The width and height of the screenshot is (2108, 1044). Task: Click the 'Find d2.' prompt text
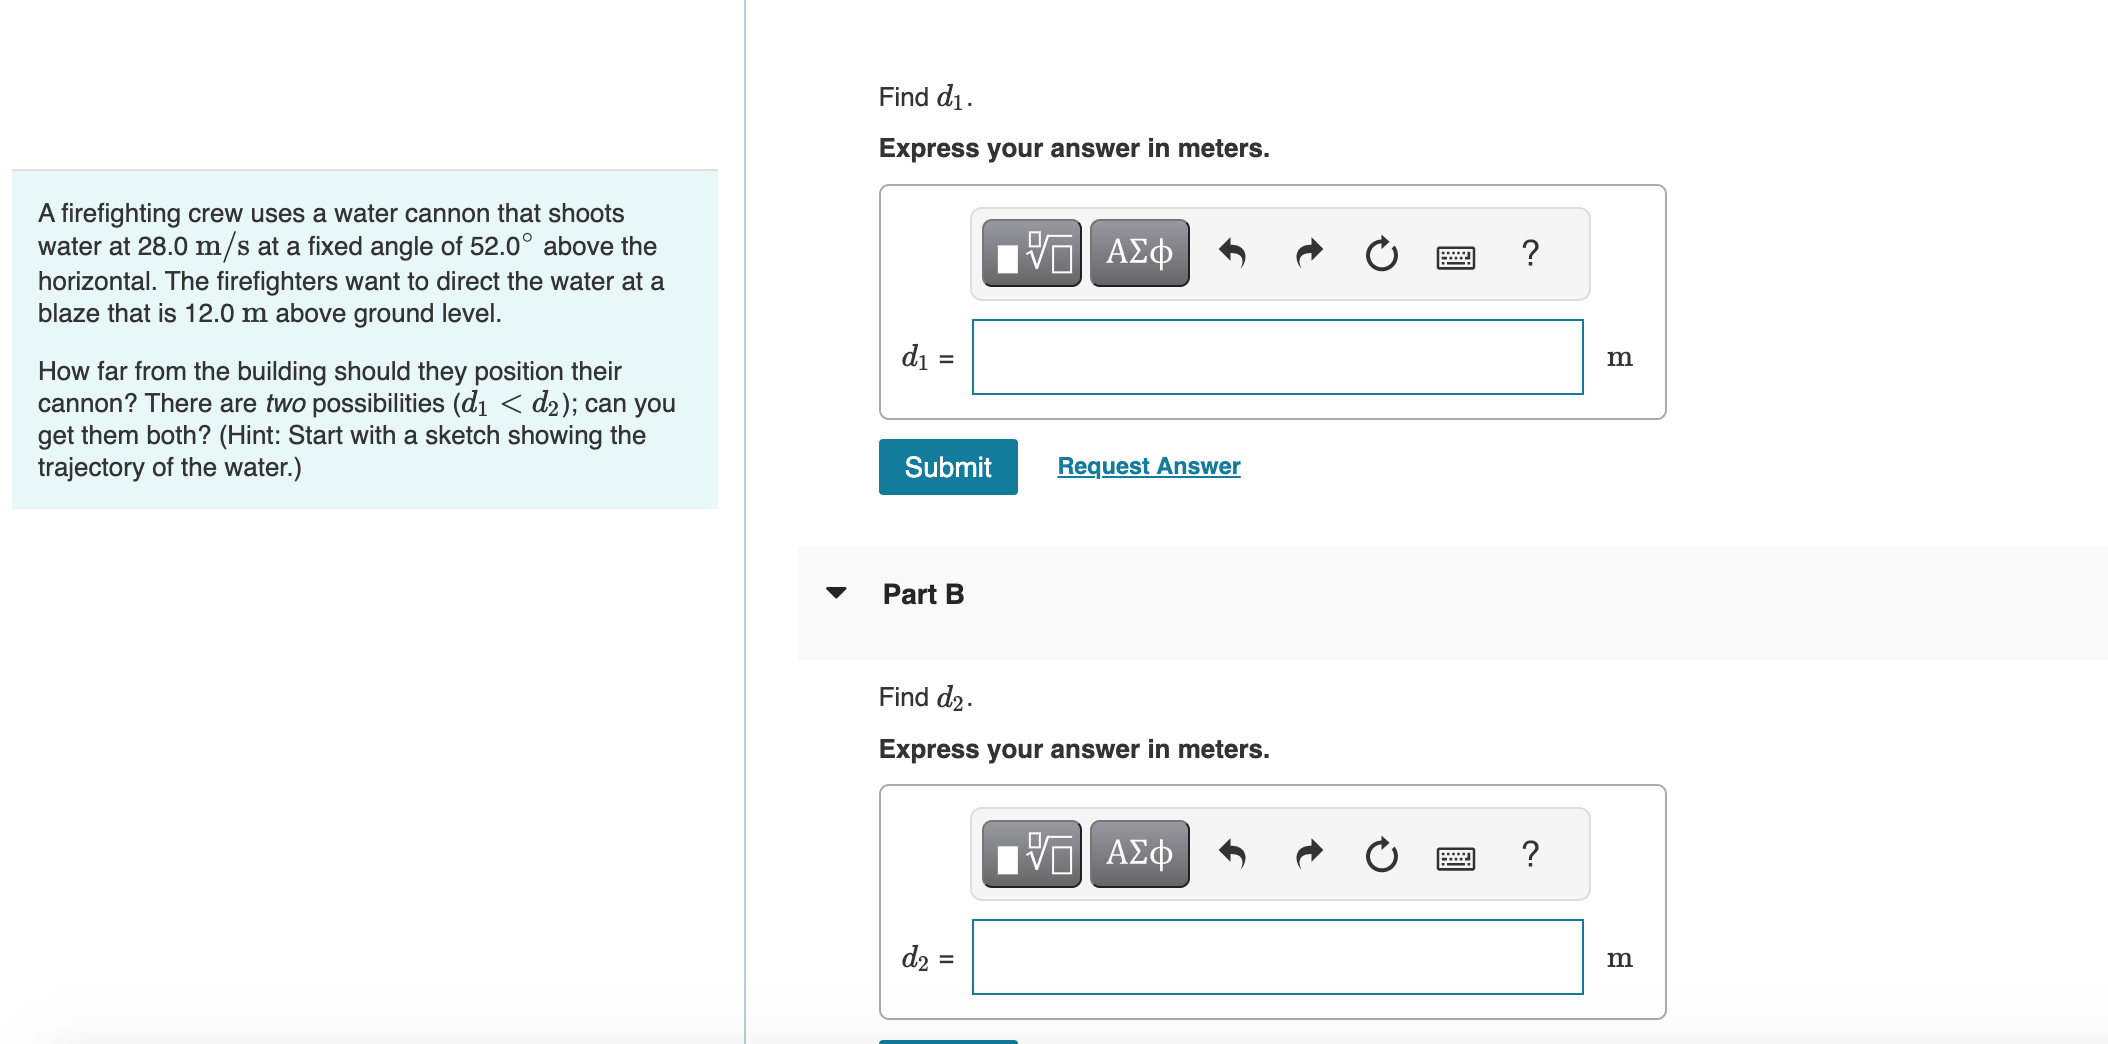coord(926,697)
